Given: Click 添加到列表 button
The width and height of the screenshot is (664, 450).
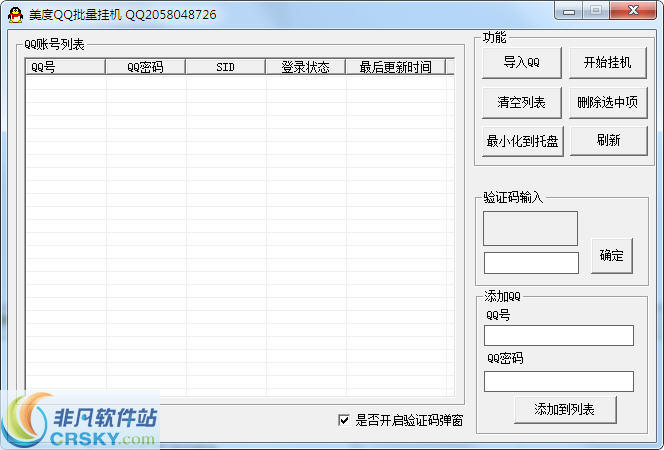Looking at the screenshot, I should [565, 409].
